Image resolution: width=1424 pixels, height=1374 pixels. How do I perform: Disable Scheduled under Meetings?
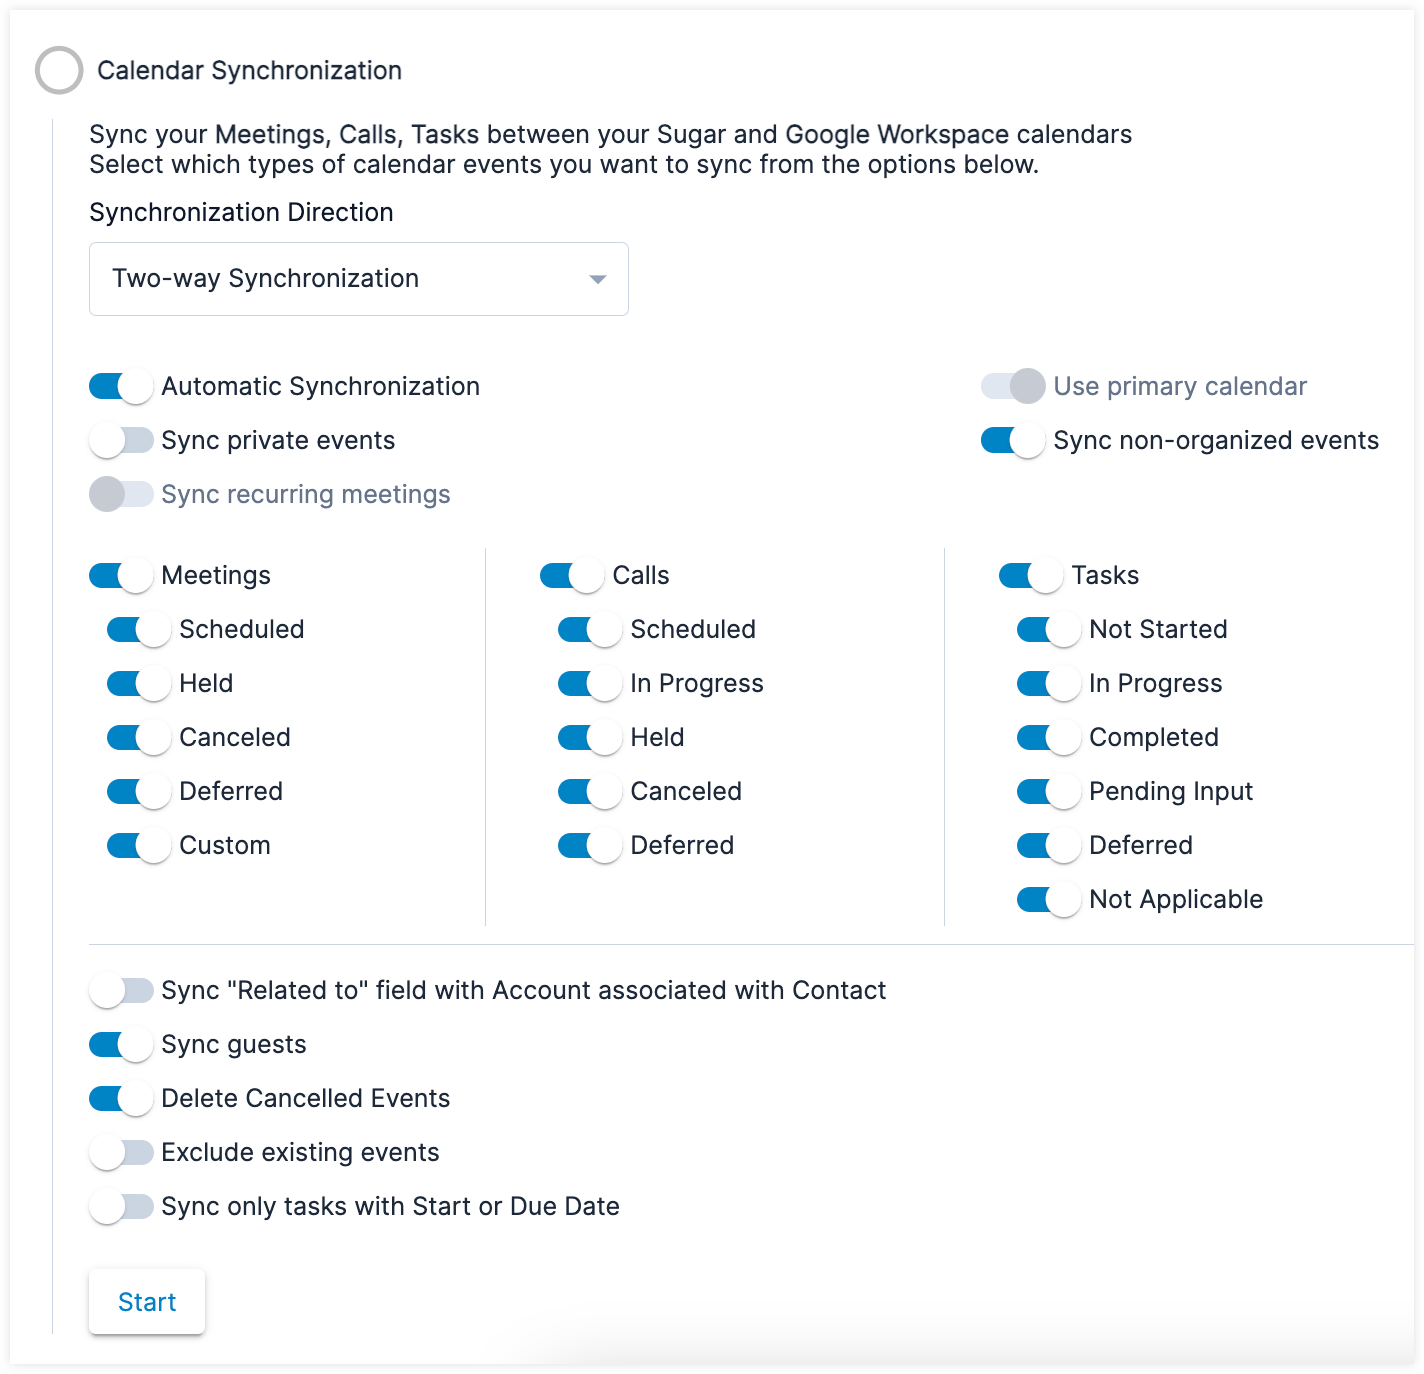pos(137,629)
